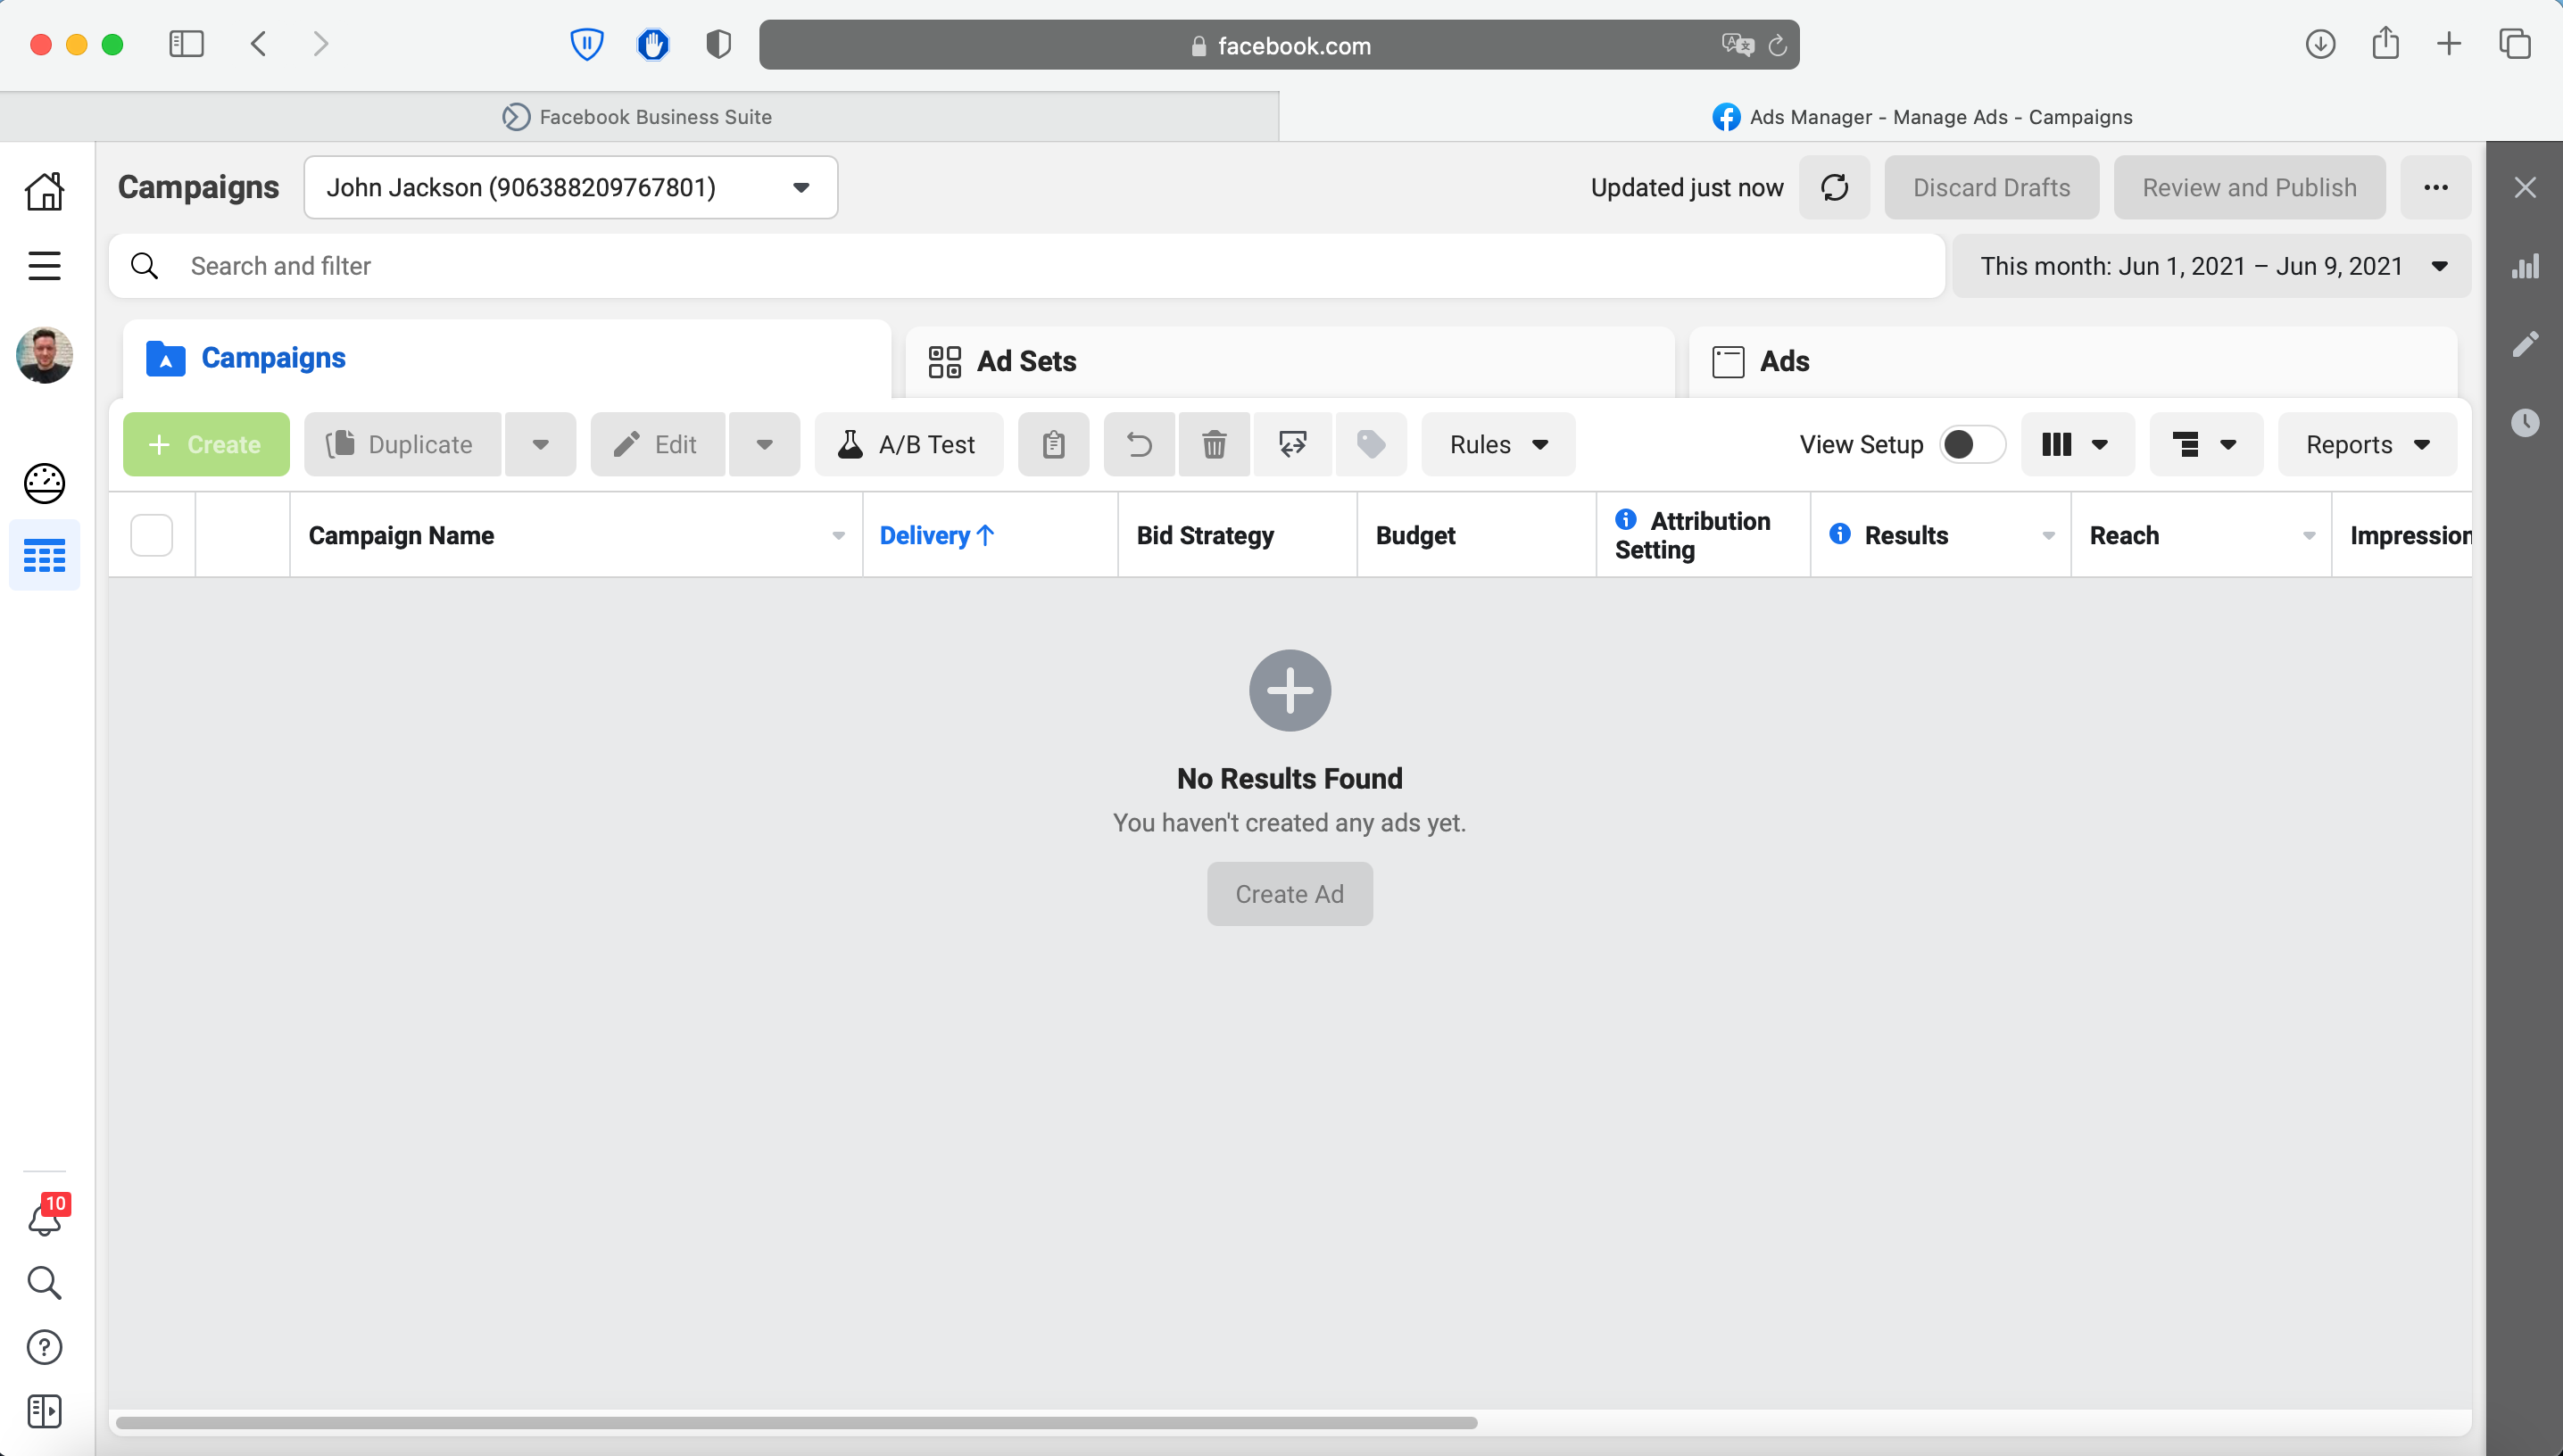Open history clock icon in right panel
This screenshot has width=2563, height=1456.
pos(2525,423)
